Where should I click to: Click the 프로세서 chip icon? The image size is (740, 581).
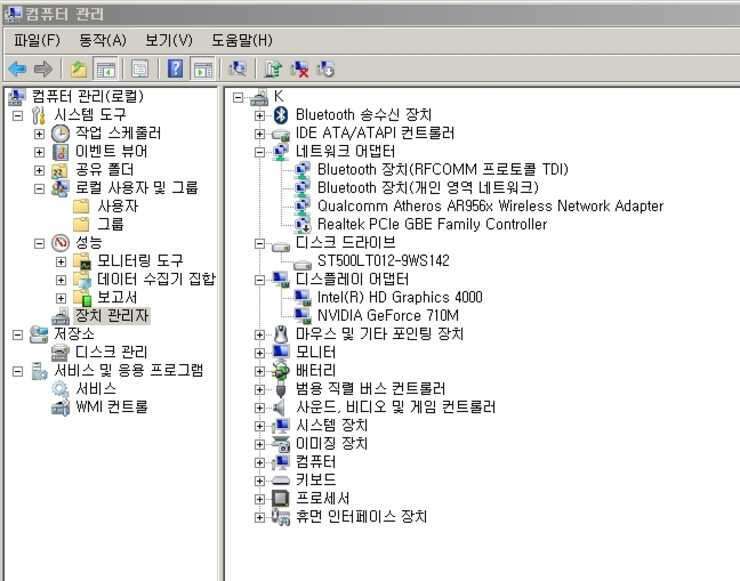(x=281, y=498)
